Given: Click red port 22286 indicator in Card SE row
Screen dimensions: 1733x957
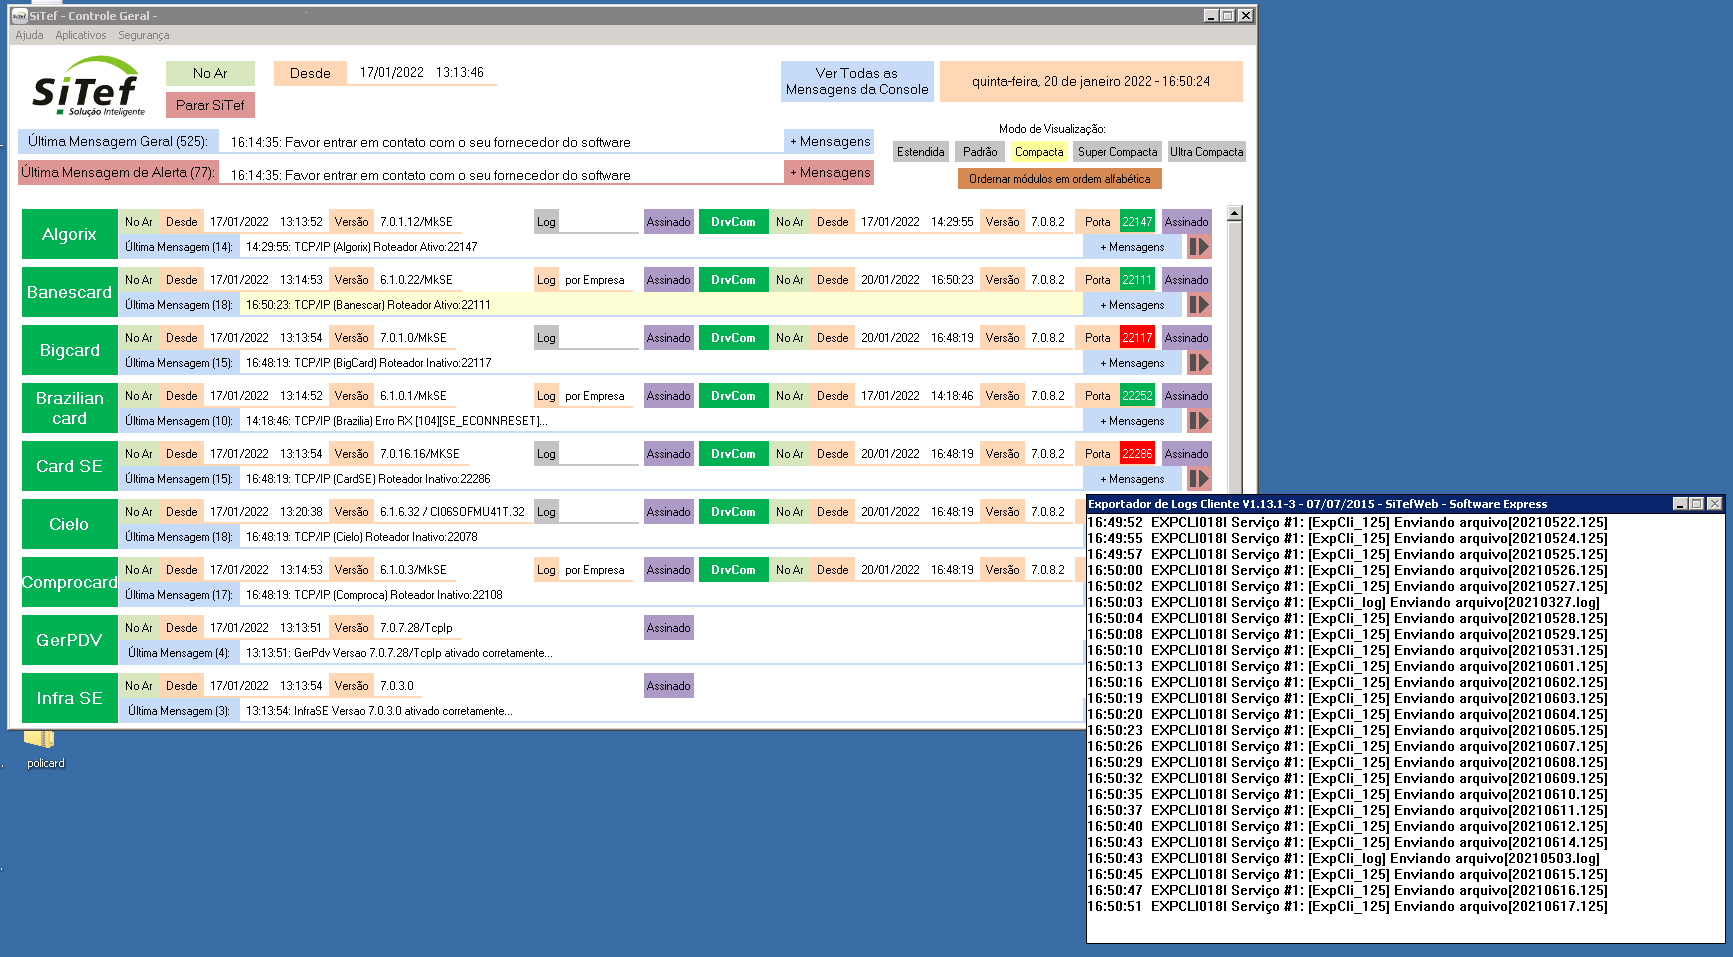Looking at the screenshot, I should (x=1137, y=454).
